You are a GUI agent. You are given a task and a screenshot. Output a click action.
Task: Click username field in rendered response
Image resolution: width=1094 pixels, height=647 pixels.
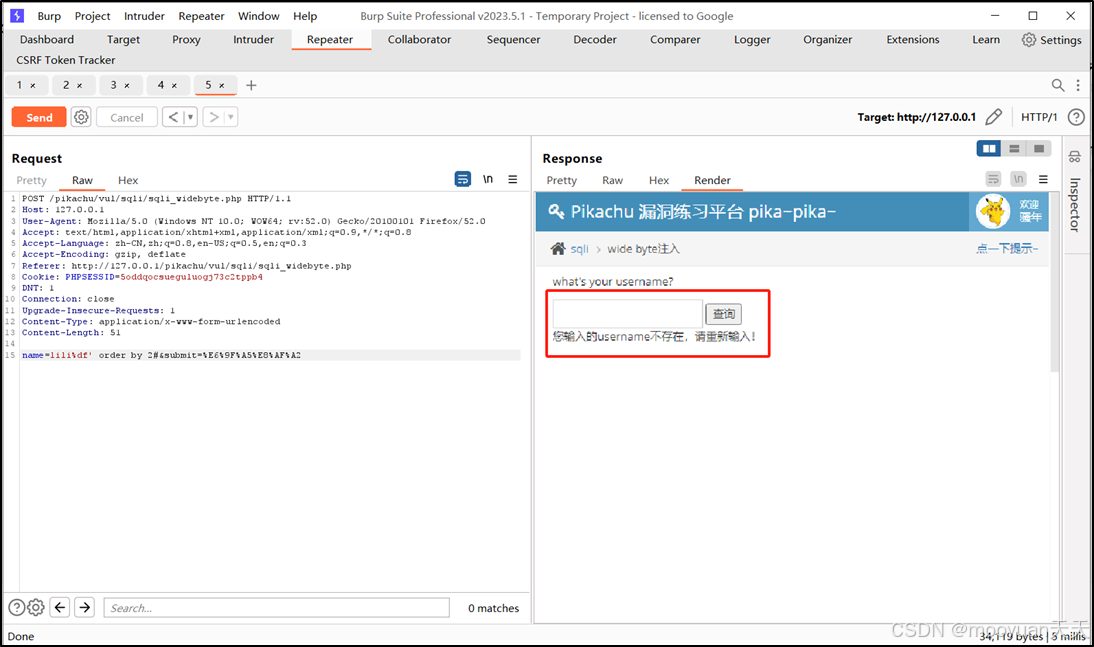click(x=627, y=313)
